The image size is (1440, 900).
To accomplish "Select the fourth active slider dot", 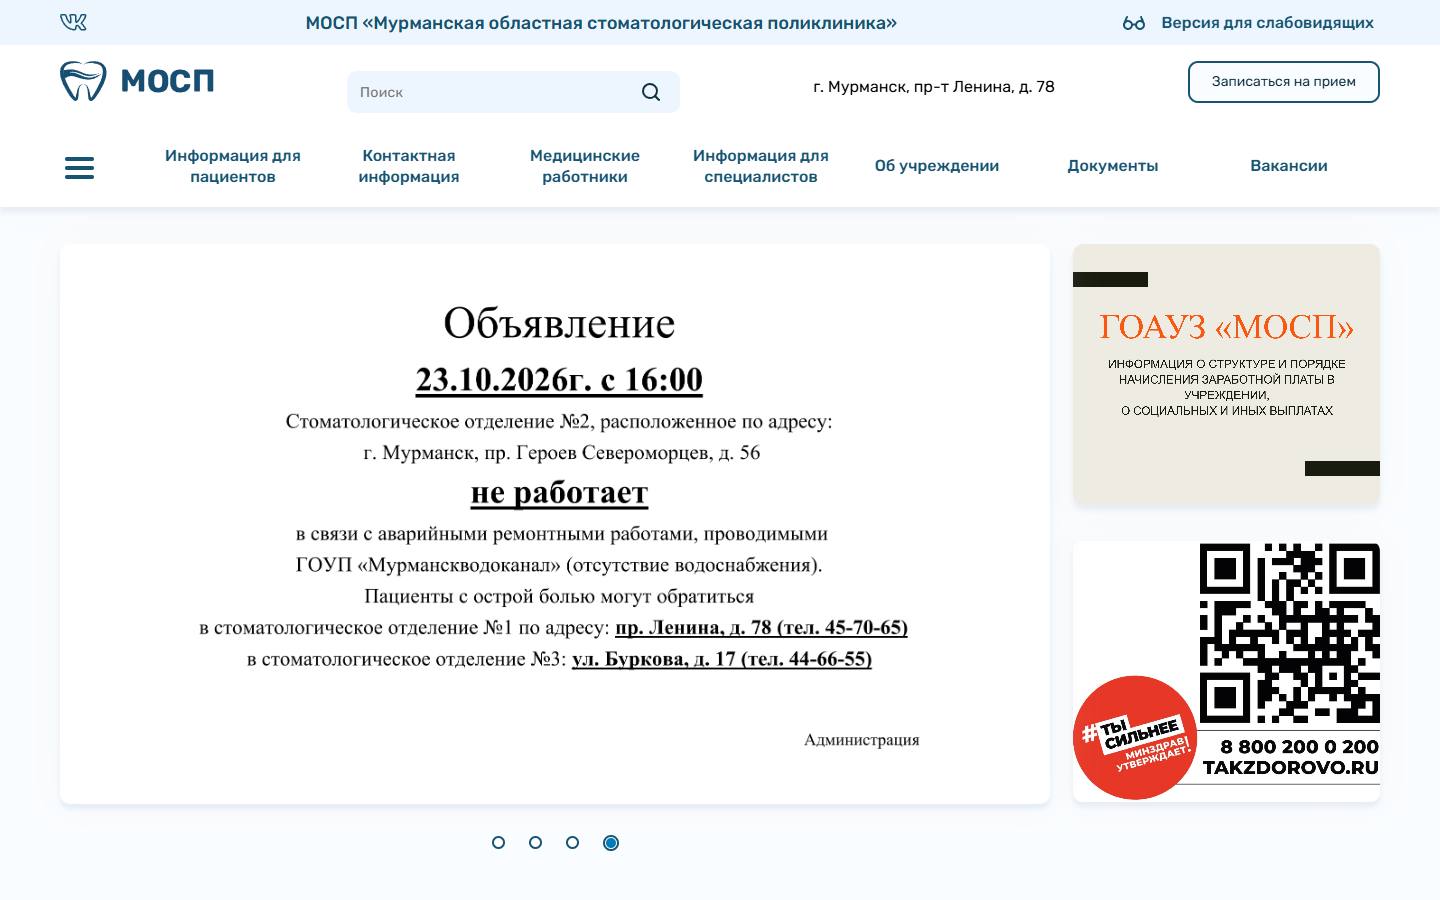I will pyautogui.click(x=611, y=843).
